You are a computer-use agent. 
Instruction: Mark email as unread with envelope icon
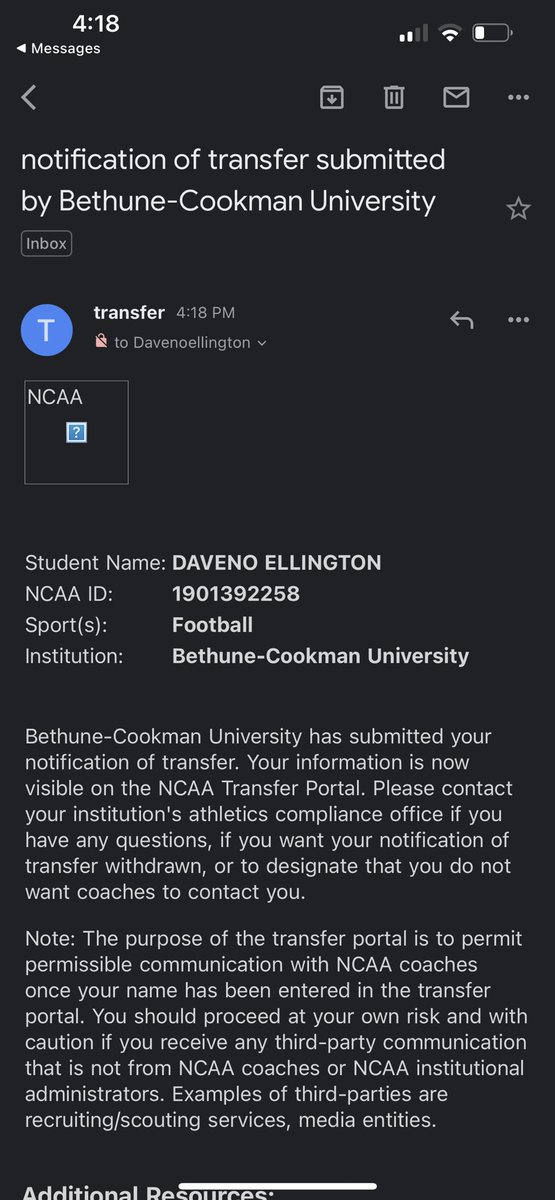click(x=456, y=97)
